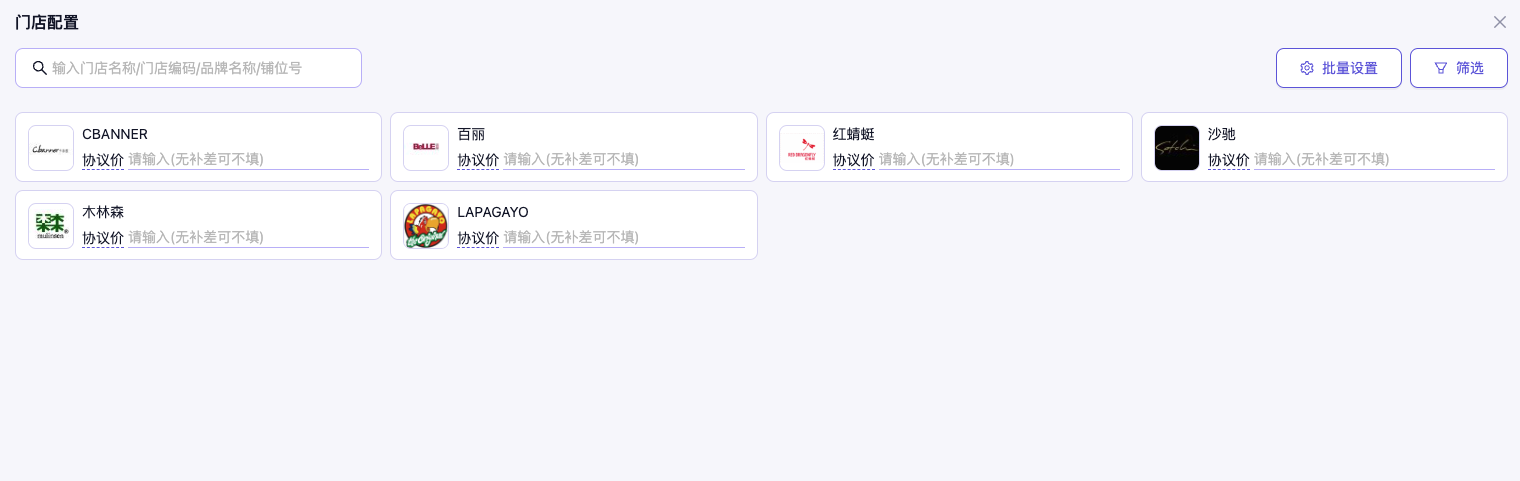This screenshot has width=1520, height=481.
Task: Click the 红蜻蜓 brand logo
Action: point(802,148)
